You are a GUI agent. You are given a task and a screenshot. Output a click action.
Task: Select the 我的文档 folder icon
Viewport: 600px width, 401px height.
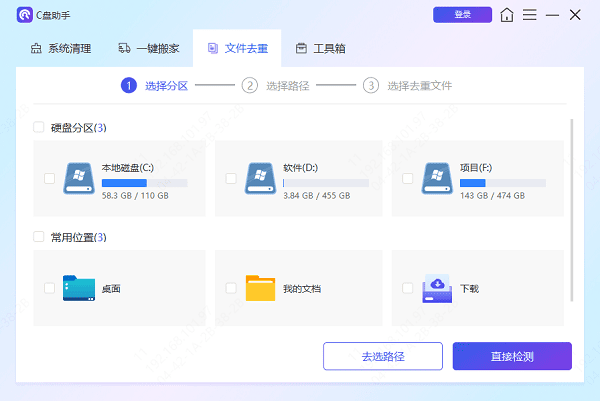pos(260,288)
